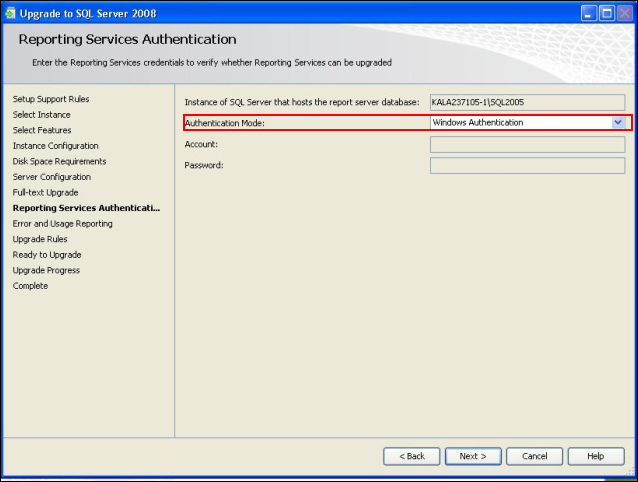Screen dimensions: 638x482
Task: Select Upgrade Progress step
Action: [46, 270]
